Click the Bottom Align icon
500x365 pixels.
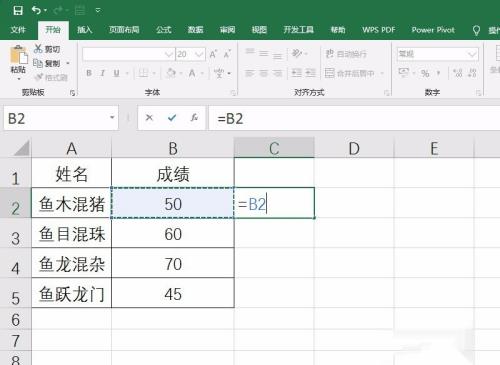pyautogui.click(x=277, y=55)
